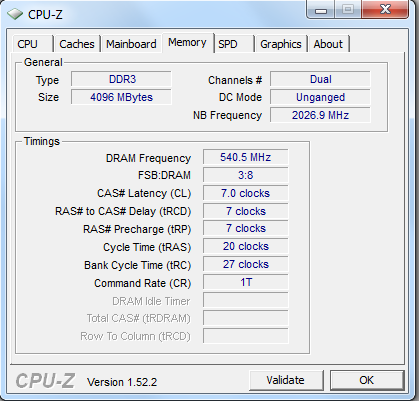Click the DRAM Frequency label

(148, 158)
